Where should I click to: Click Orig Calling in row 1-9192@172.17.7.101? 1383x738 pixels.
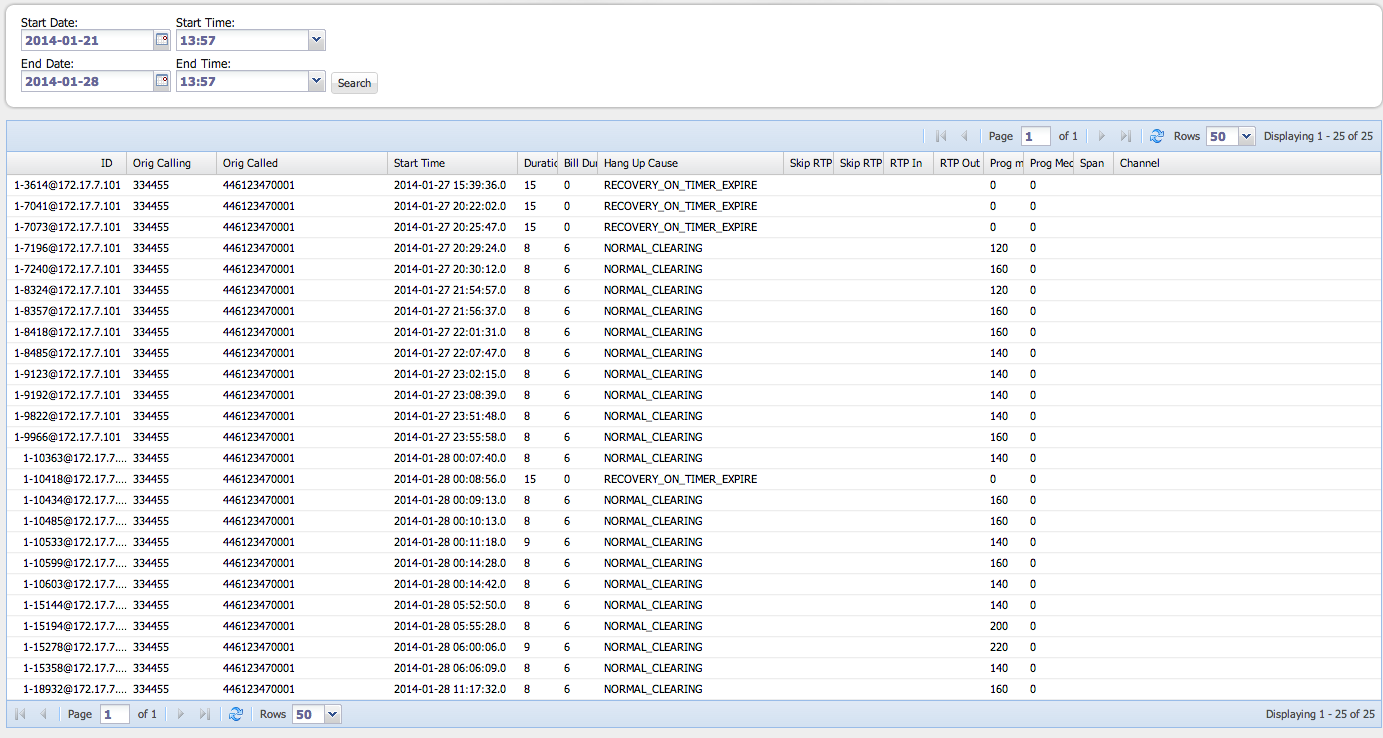point(151,395)
